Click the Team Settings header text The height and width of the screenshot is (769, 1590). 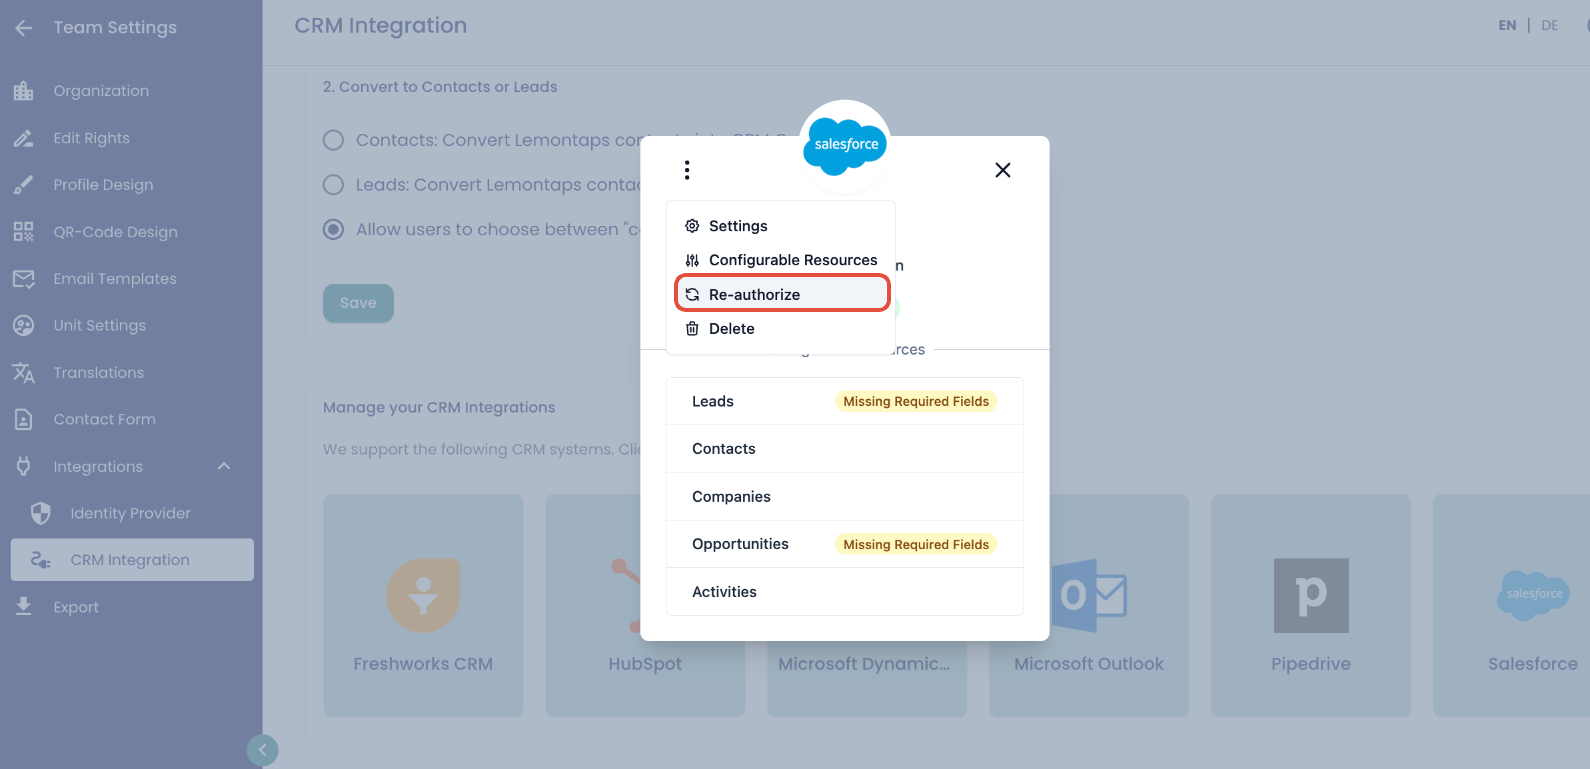tap(115, 28)
